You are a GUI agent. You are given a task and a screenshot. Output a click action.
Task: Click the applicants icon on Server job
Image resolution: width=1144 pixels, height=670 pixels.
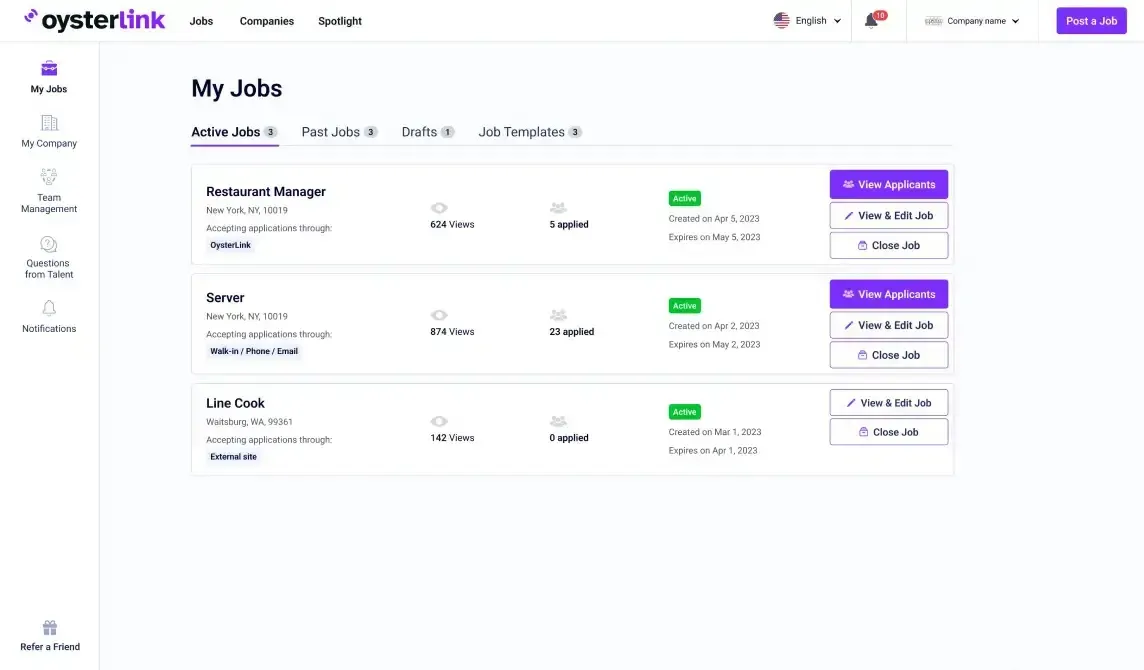tap(558, 315)
